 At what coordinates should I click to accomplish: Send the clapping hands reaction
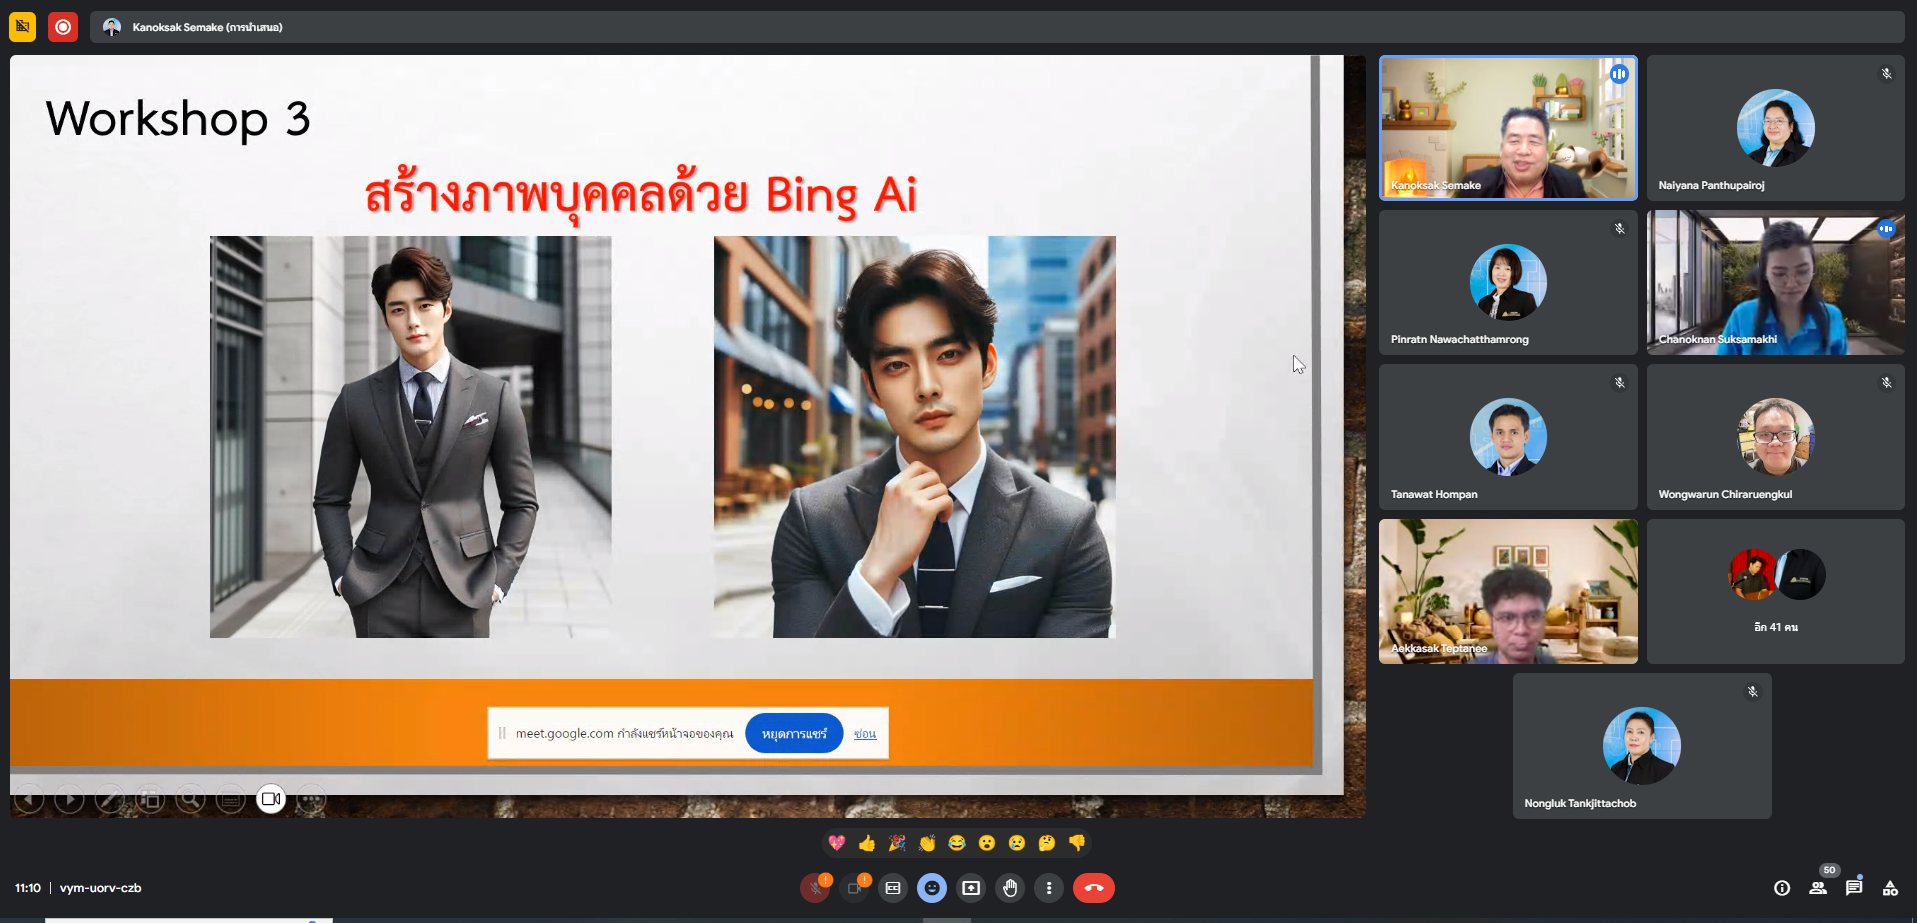927,843
